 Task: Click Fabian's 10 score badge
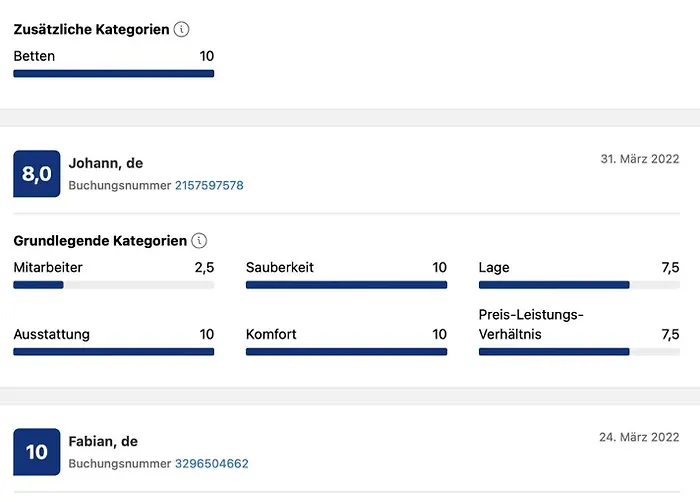tap(37, 452)
